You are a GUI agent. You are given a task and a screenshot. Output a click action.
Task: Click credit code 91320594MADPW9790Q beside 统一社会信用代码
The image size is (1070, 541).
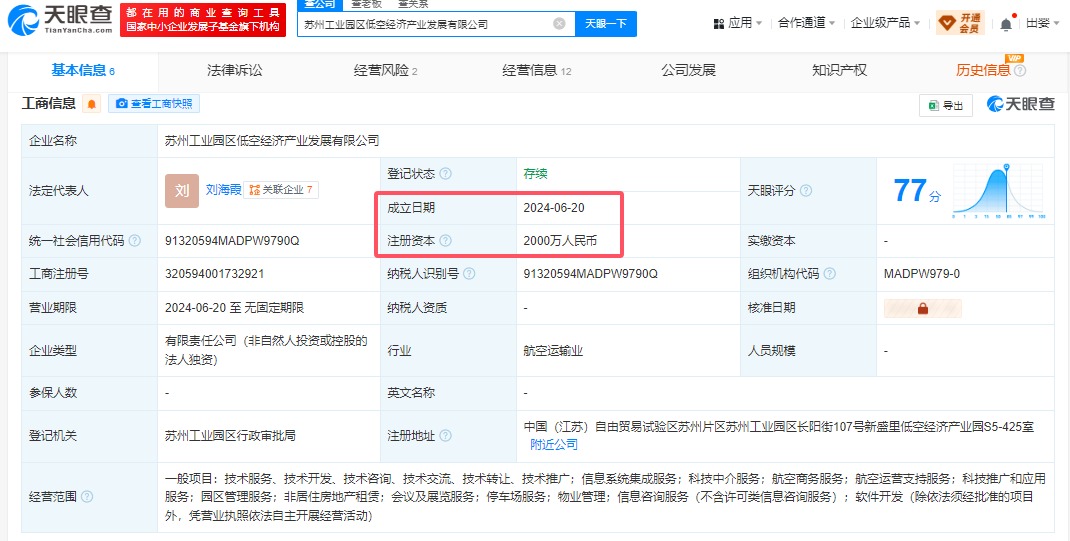coord(233,241)
